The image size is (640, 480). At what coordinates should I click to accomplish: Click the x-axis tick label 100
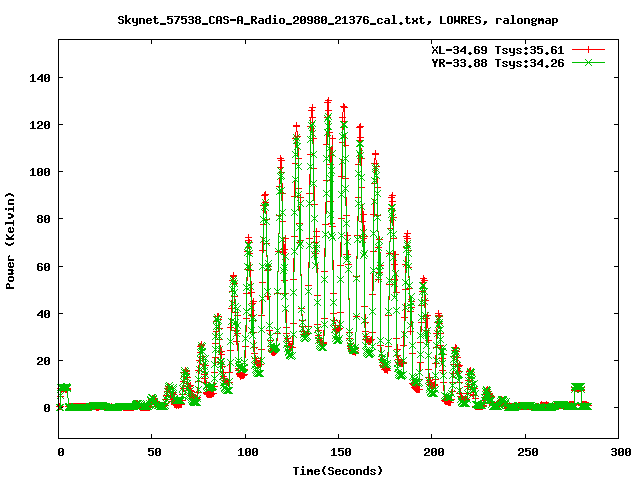(247, 452)
